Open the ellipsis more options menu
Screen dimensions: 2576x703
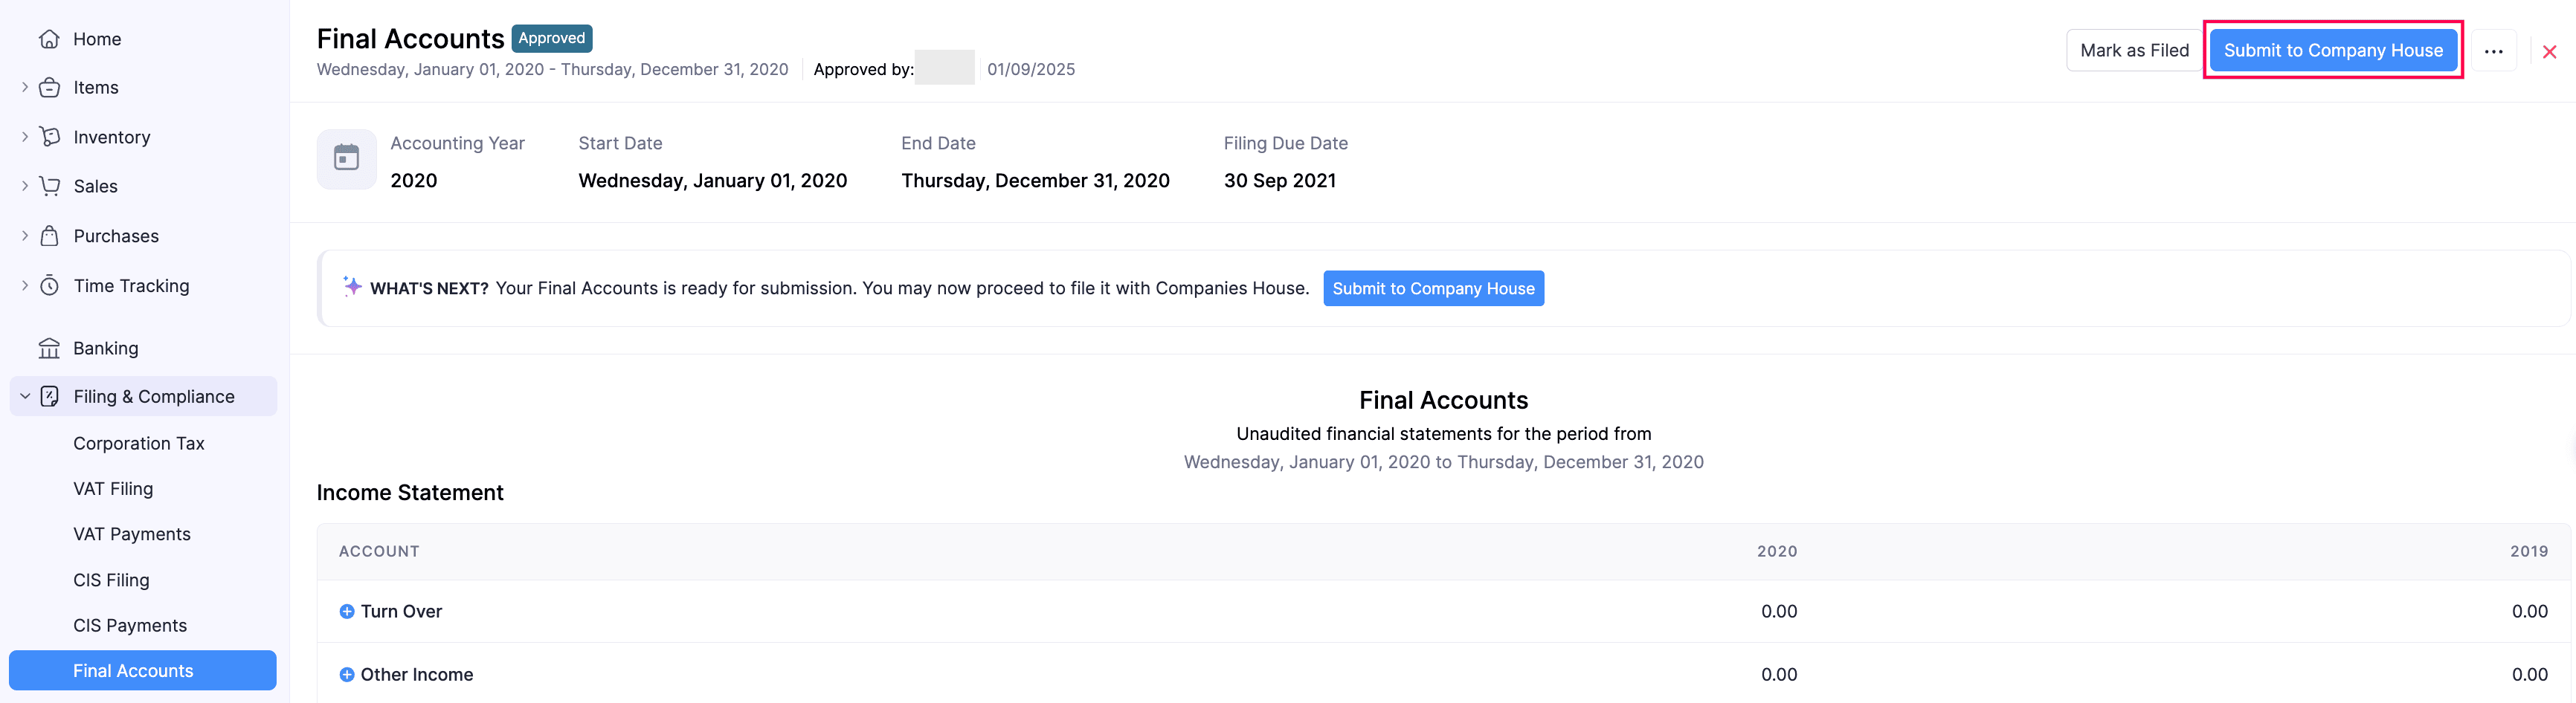[2494, 50]
